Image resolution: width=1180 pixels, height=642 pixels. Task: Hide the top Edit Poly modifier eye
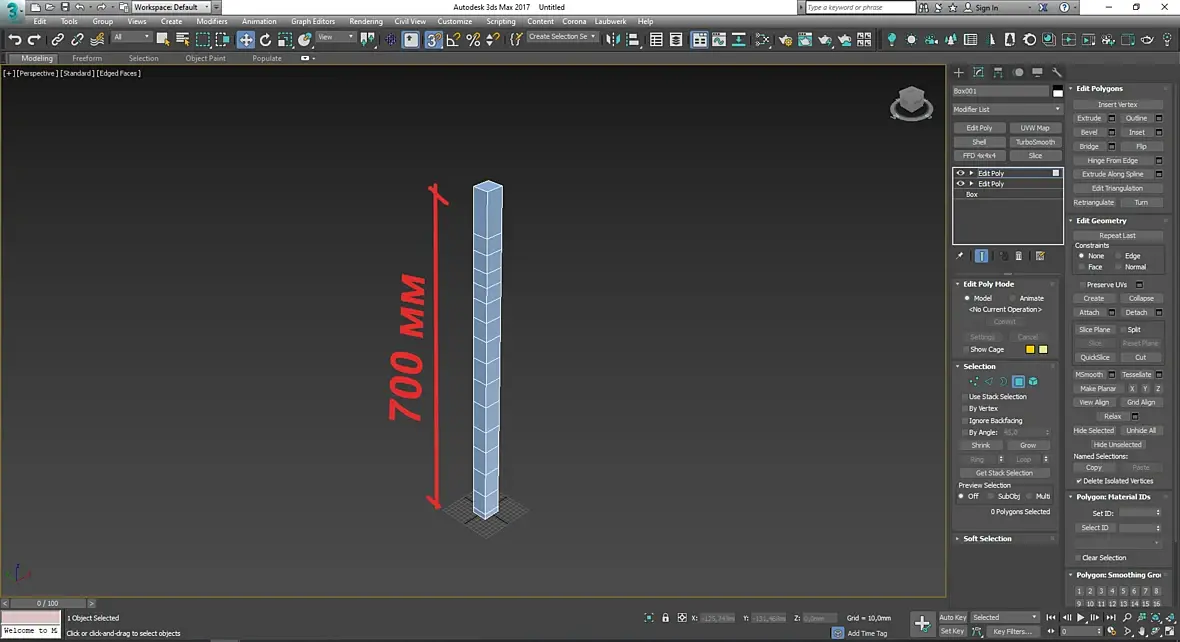coord(960,173)
